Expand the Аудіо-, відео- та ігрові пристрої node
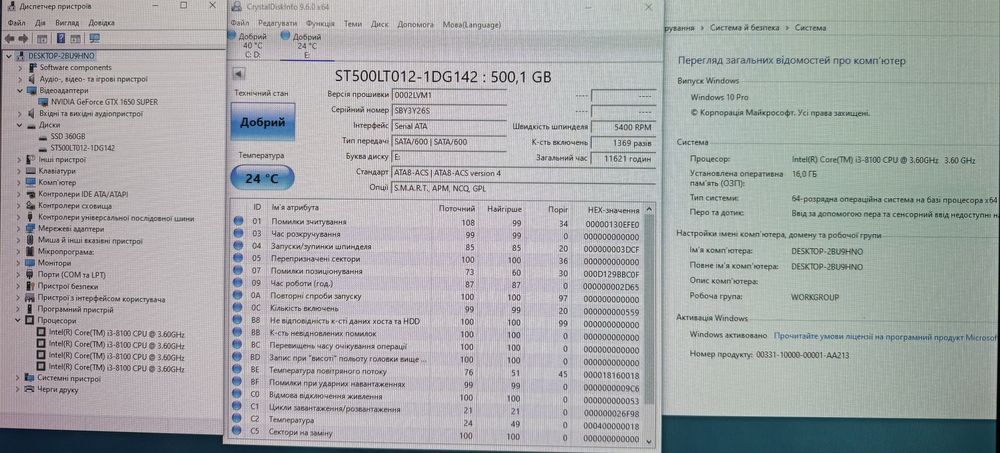The image size is (1000, 453). tap(21, 79)
